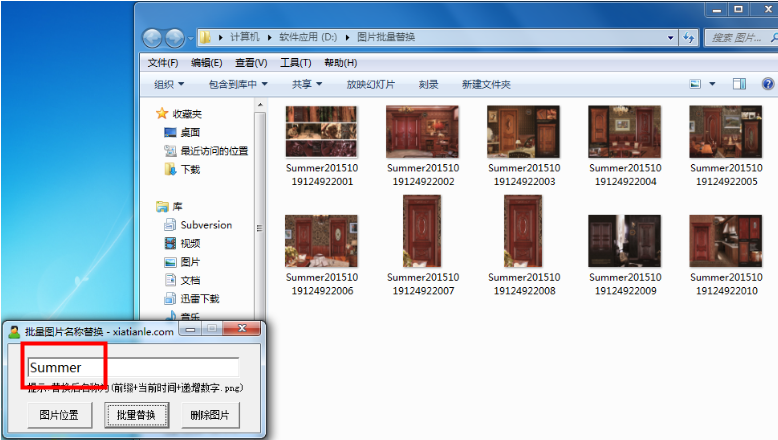Click the 删除图片 button
Image resolution: width=778 pixels, height=440 pixels.
[x=210, y=415]
